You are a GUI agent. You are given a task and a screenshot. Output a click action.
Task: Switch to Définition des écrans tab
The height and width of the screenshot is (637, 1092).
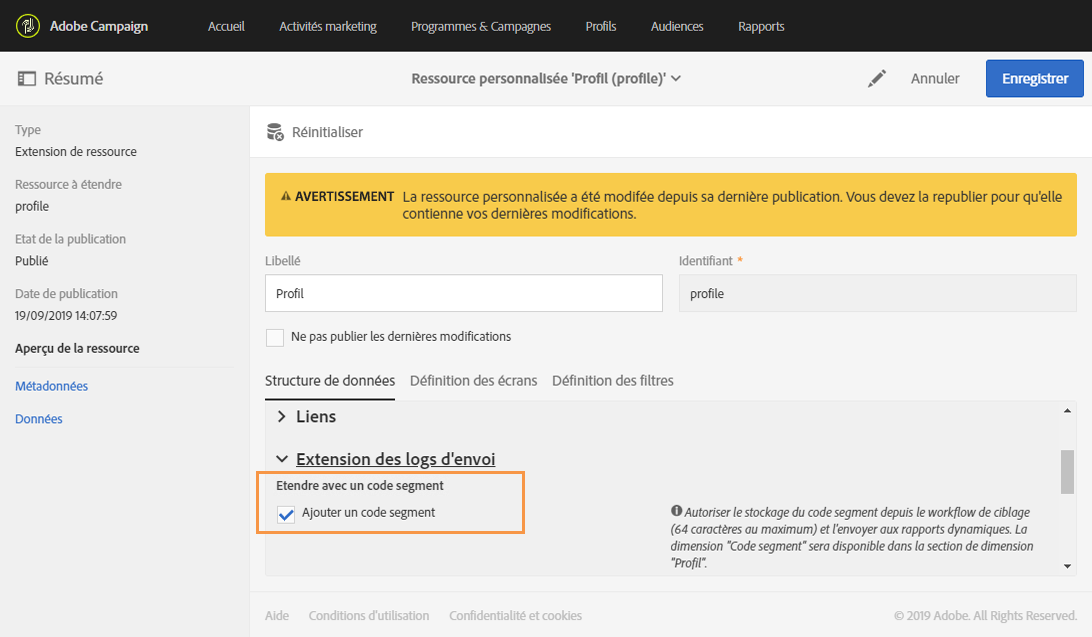point(474,381)
